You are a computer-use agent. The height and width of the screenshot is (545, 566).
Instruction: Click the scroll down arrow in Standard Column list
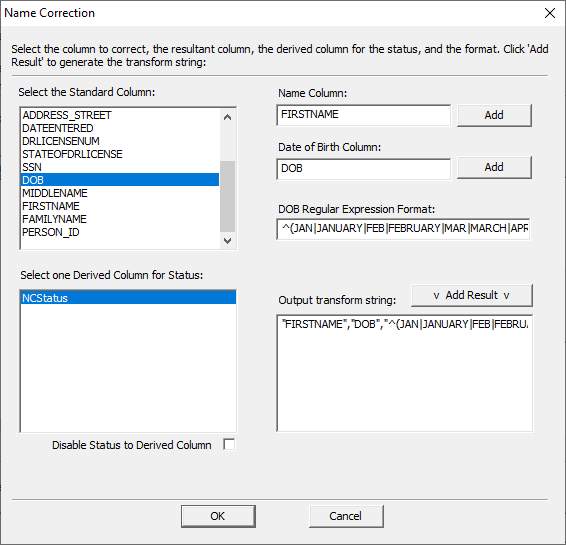(227, 241)
